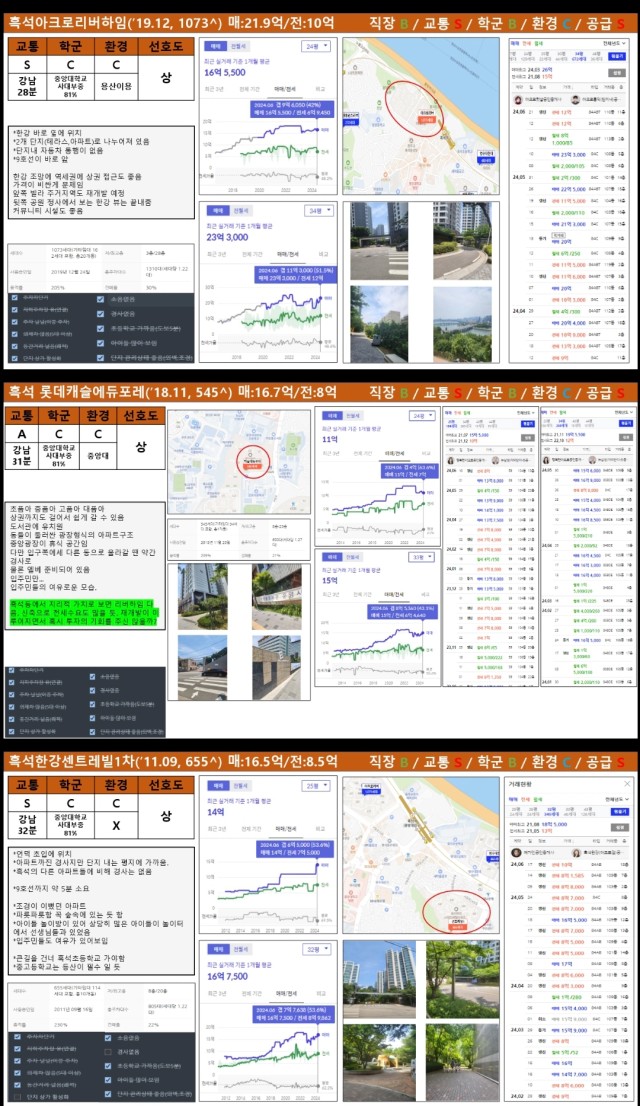
Task: Select the first agent avatar in 아크로리버하임 listings
Action: 518,99
